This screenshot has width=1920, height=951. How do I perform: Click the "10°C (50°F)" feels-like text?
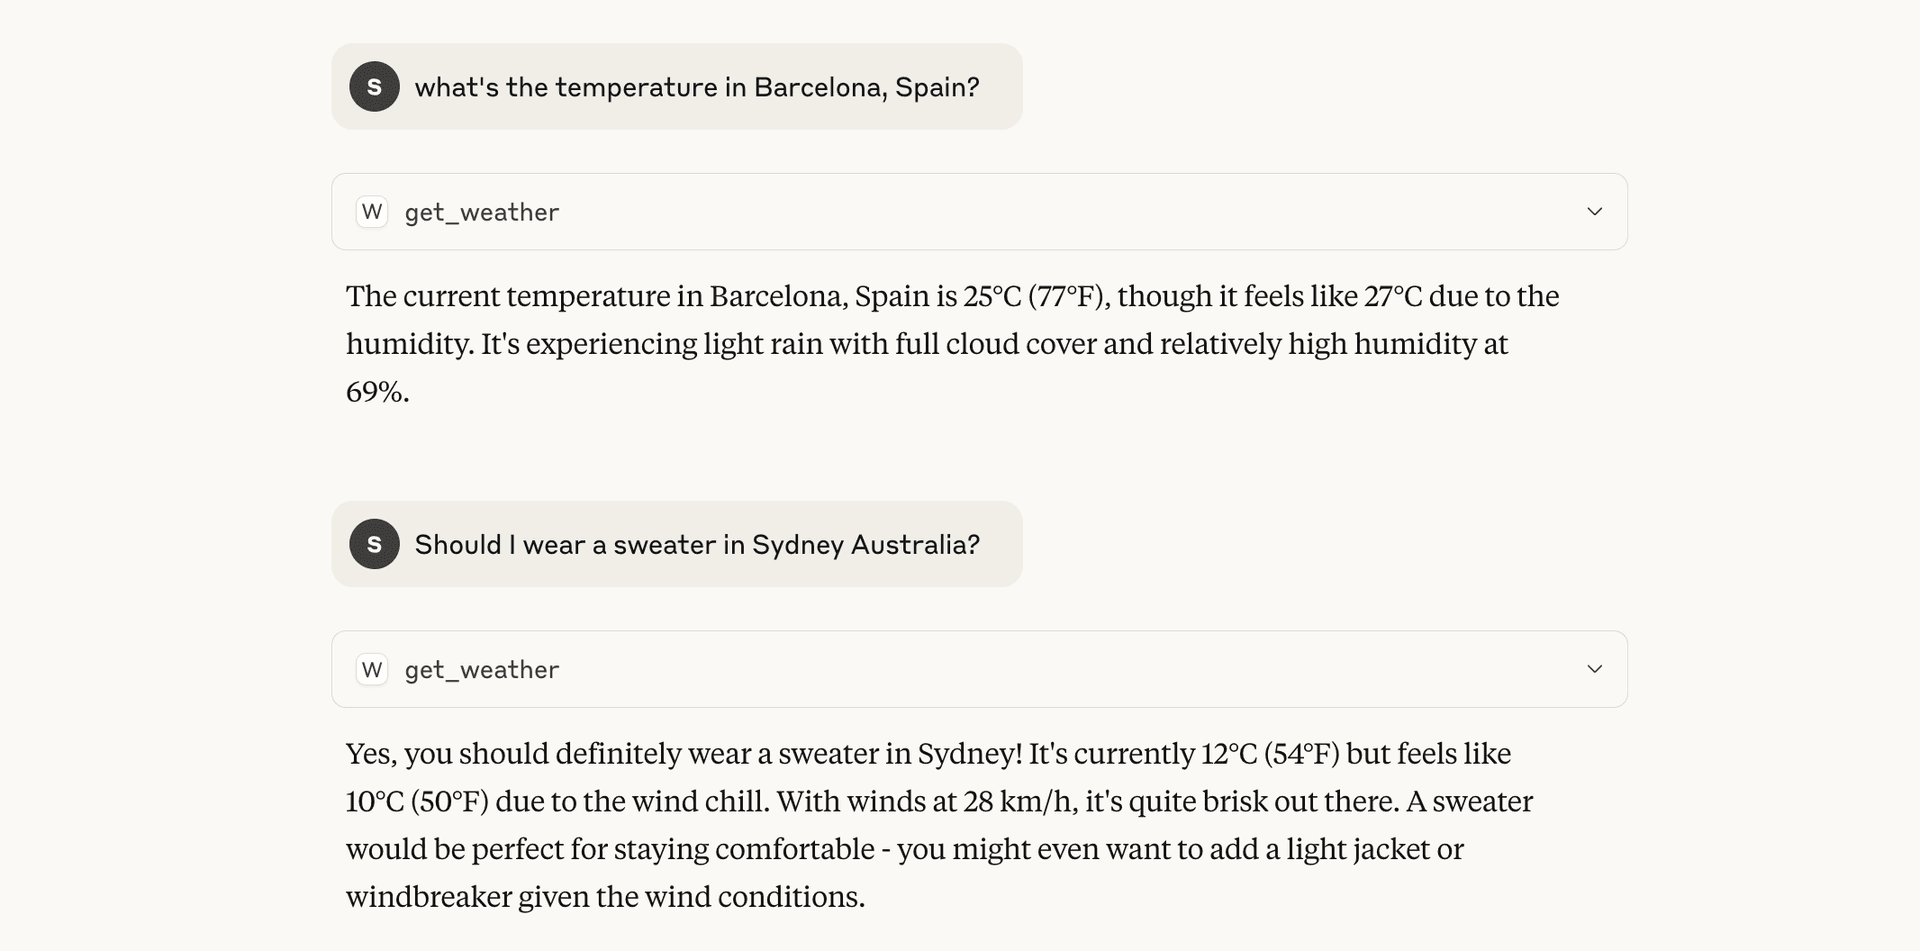(417, 802)
